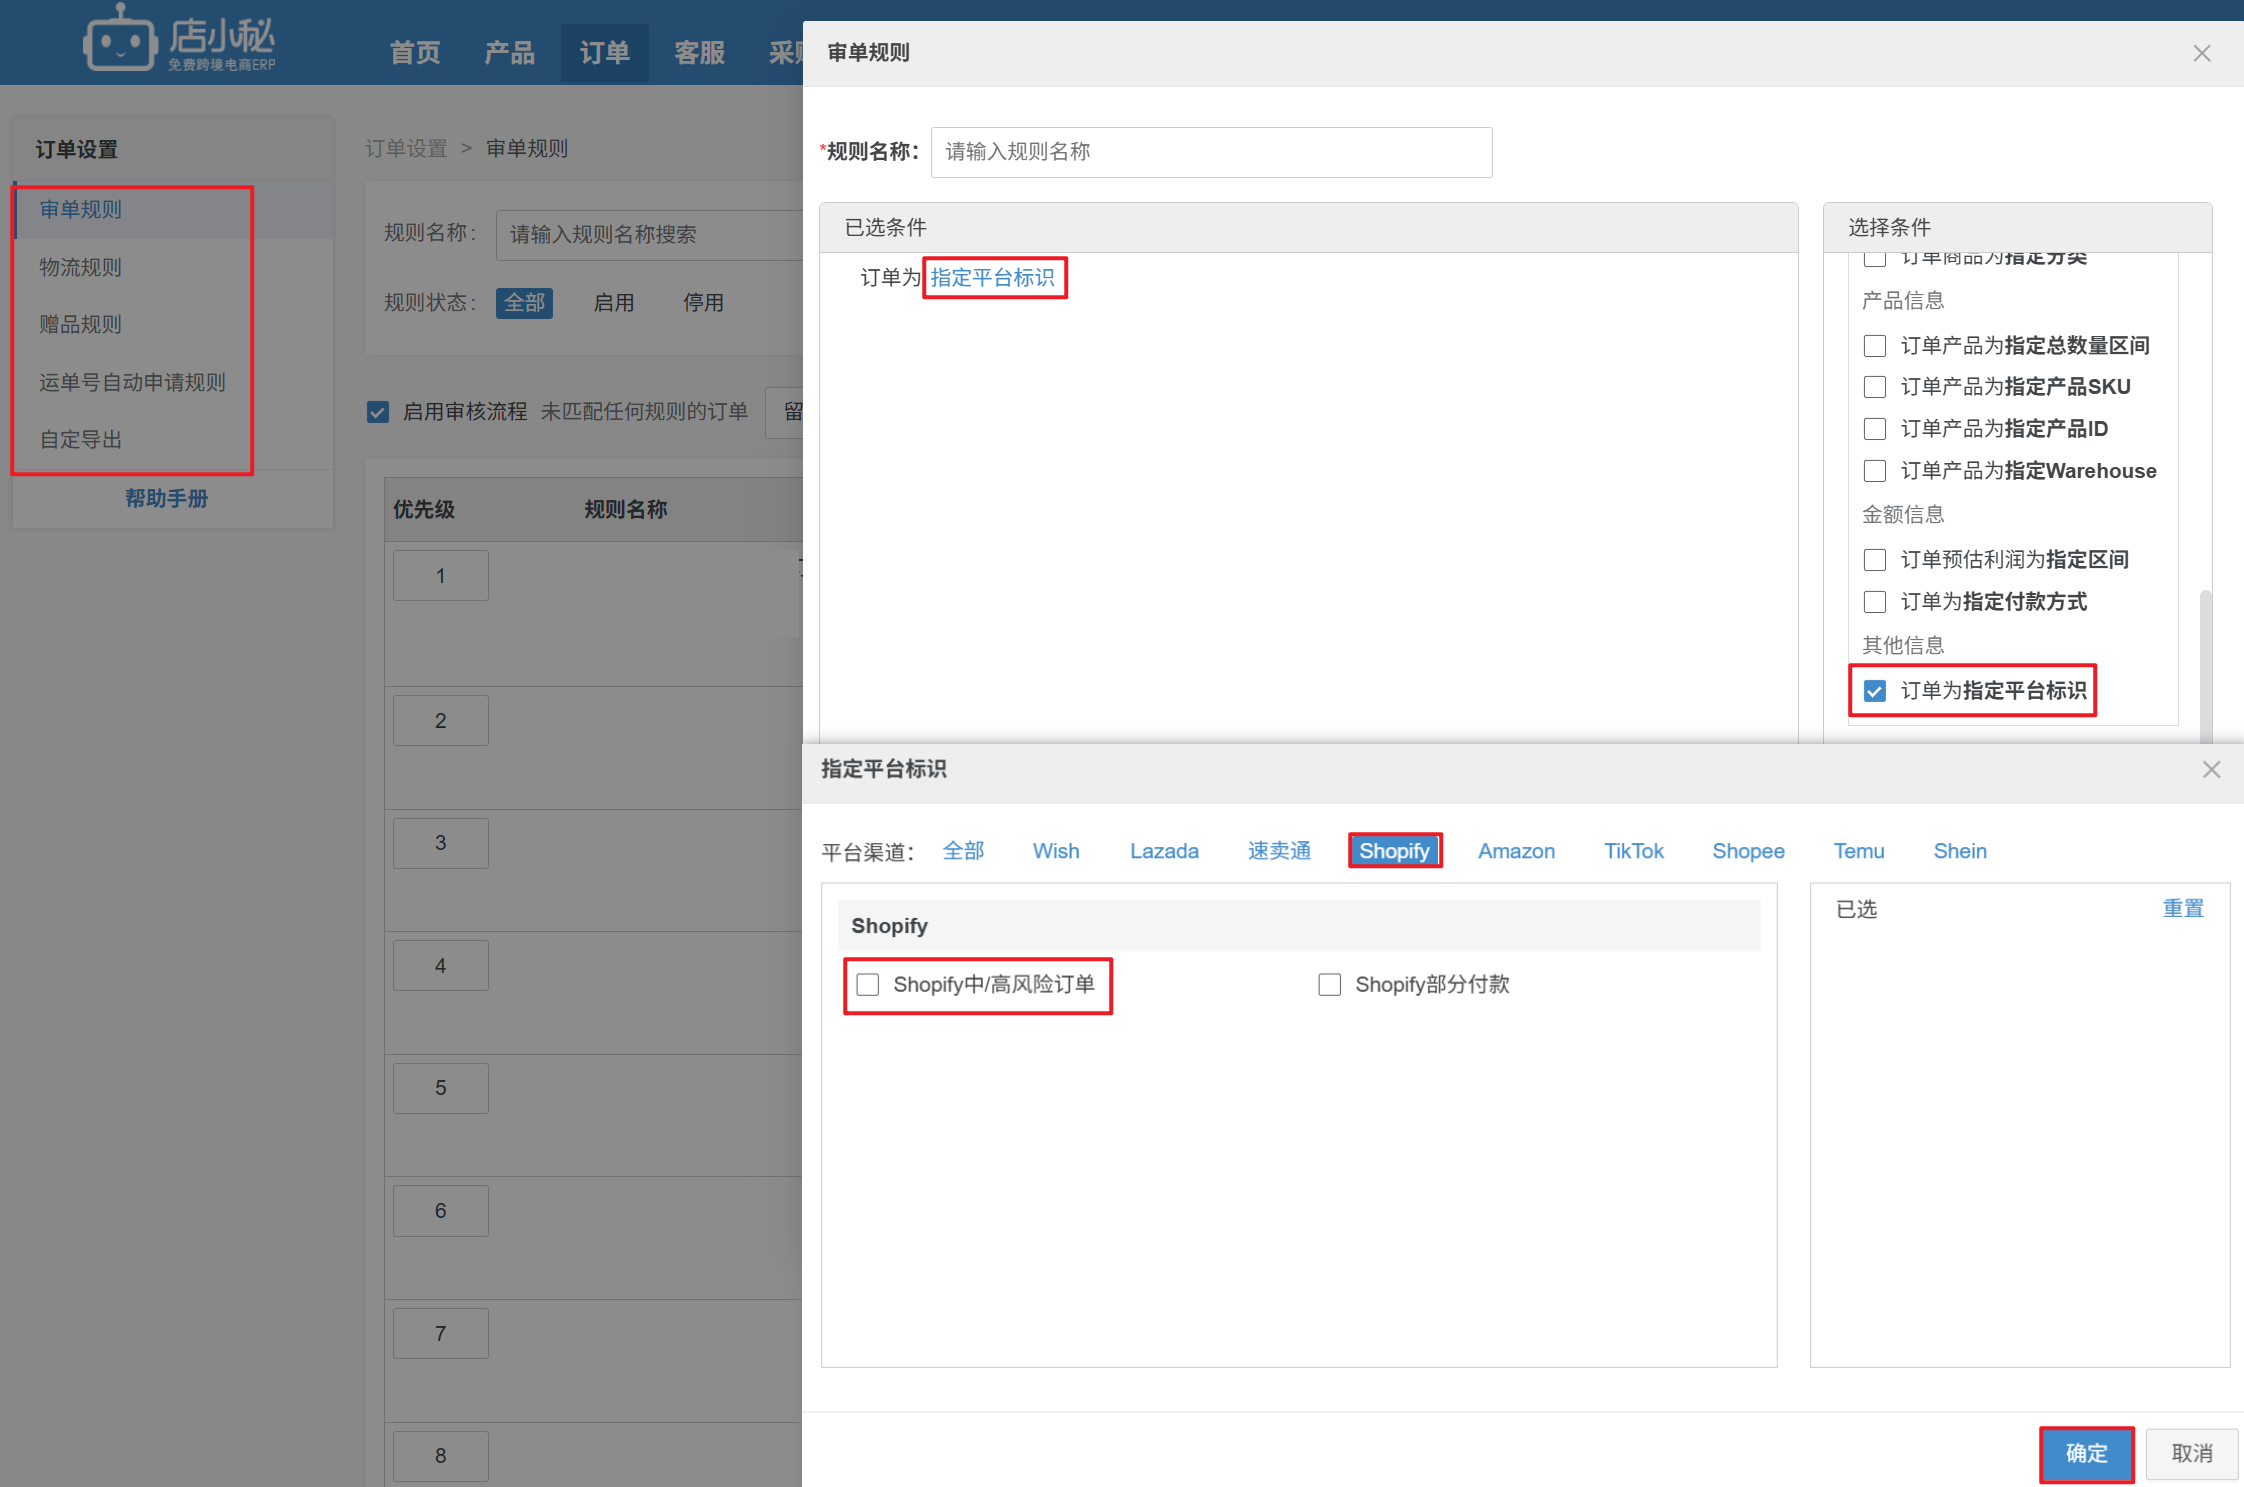
Task: Toggle 订单产品为指定产品SKU checkbox
Action: point(1875,387)
